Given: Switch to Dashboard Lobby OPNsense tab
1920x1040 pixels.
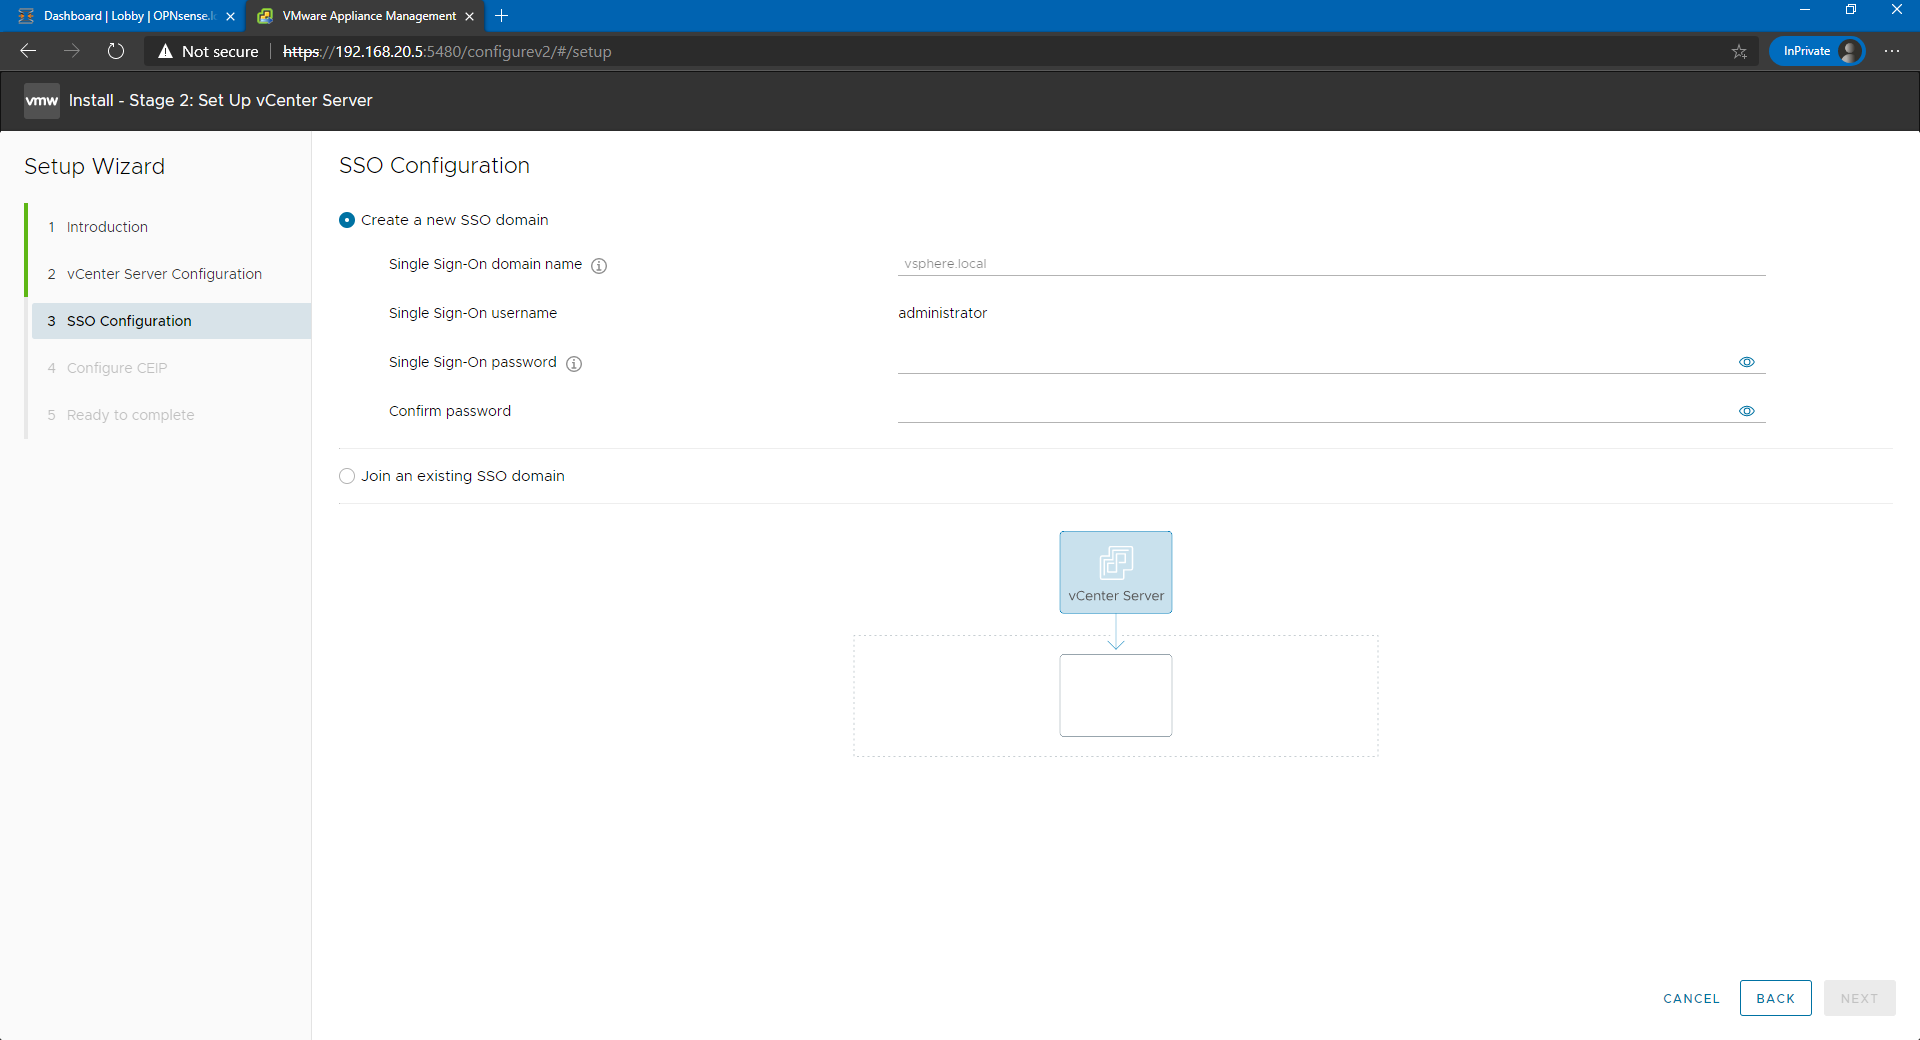Looking at the screenshot, I should click(x=127, y=16).
